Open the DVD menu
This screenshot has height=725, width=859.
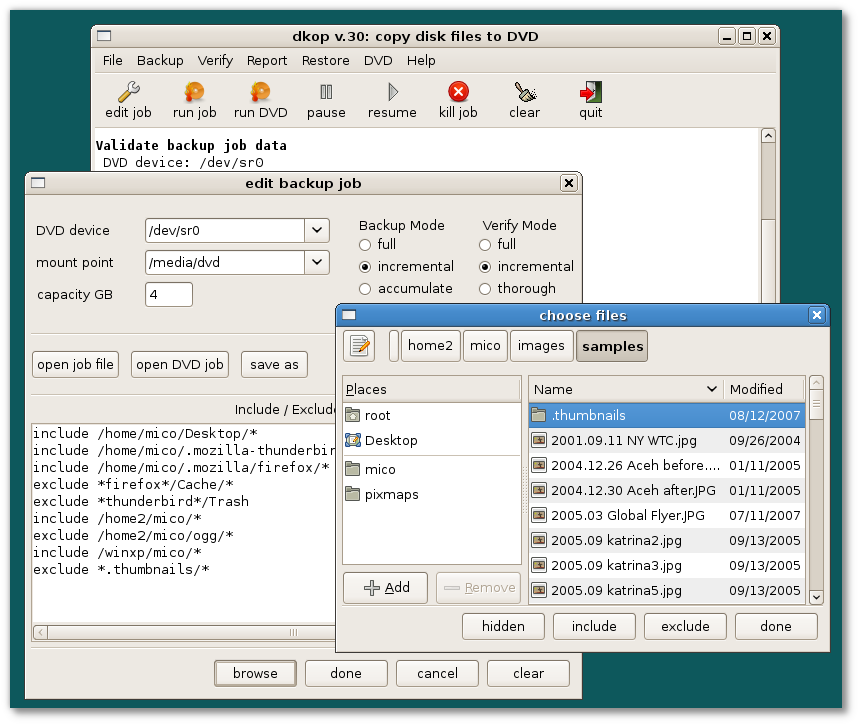point(378,60)
